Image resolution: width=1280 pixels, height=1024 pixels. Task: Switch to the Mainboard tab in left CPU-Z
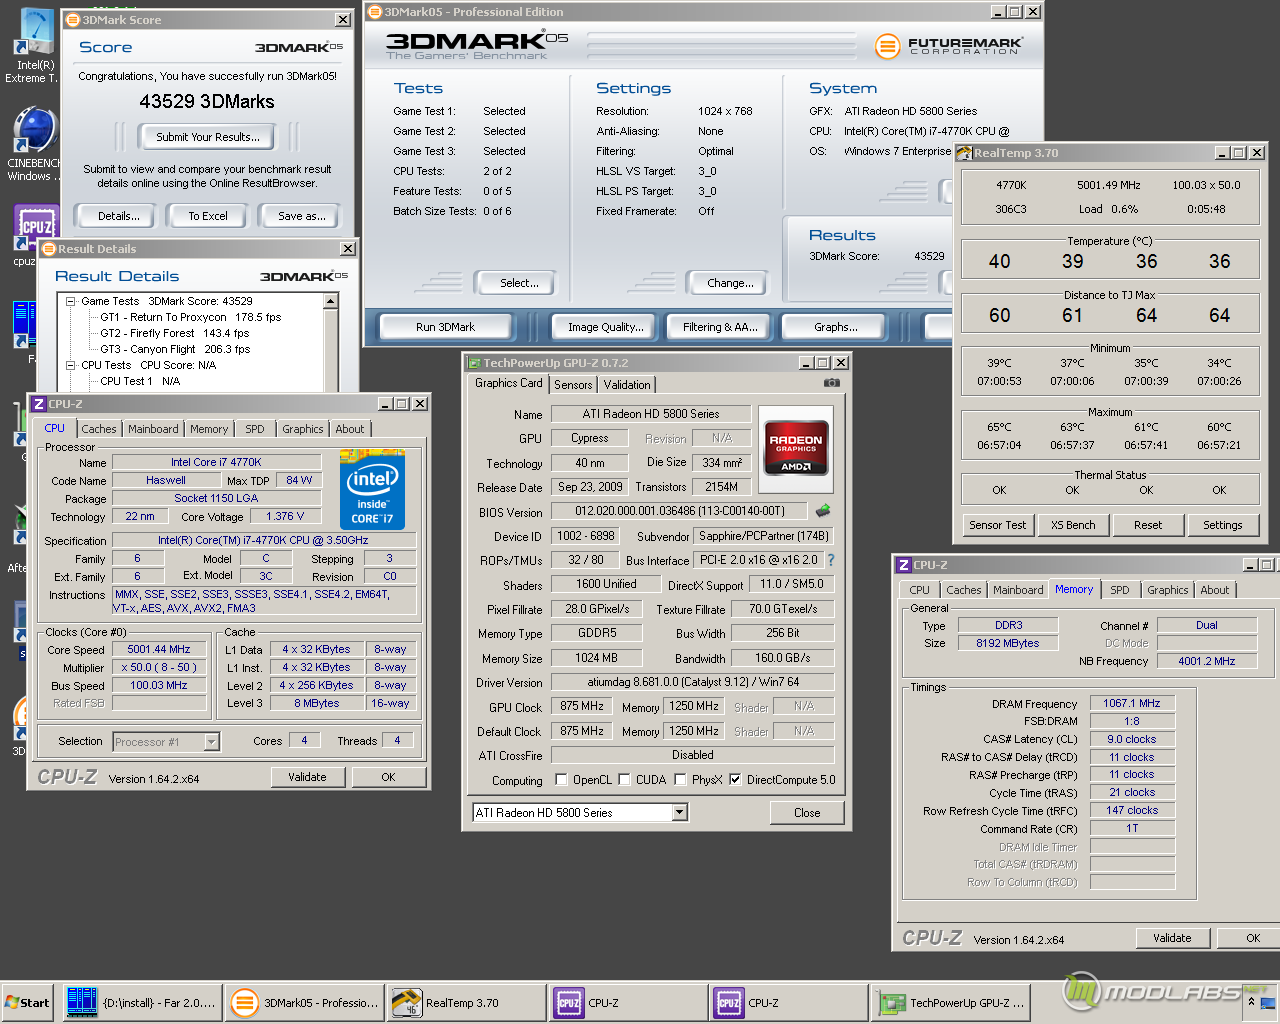tap(153, 429)
